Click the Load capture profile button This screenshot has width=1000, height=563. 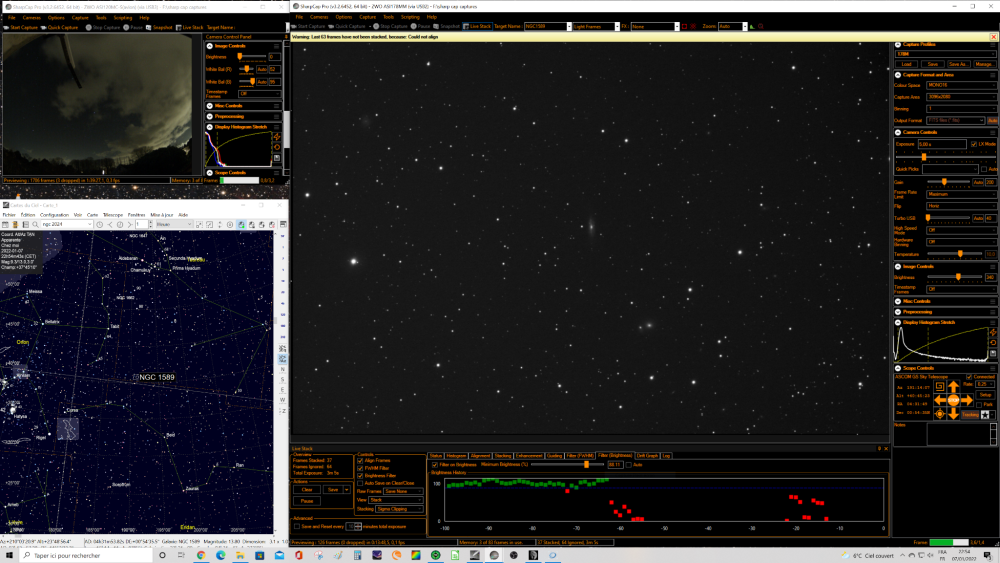(906, 64)
